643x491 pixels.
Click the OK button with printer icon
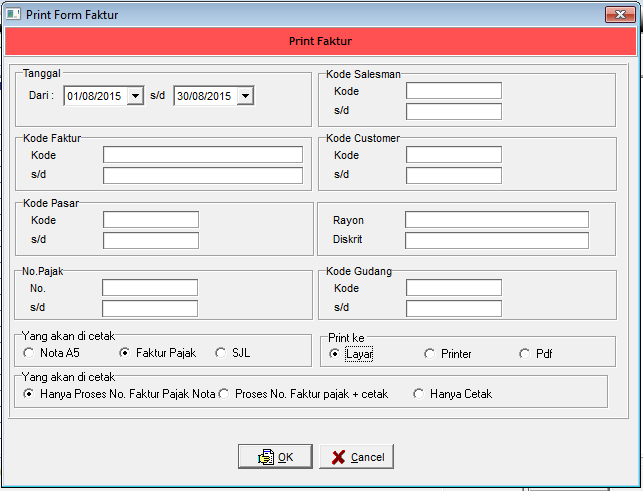pos(275,457)
